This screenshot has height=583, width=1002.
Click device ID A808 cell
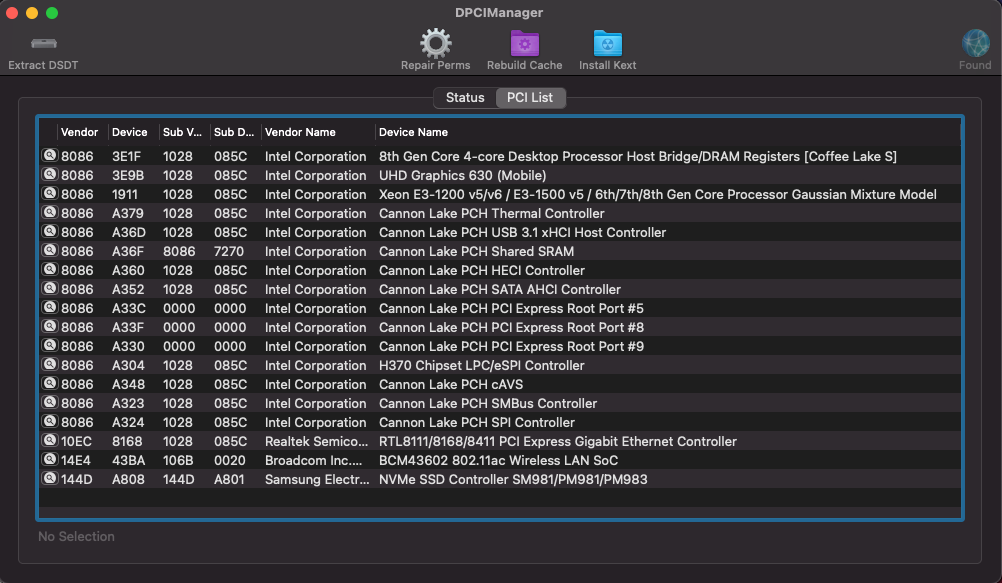tap(128, 479)
